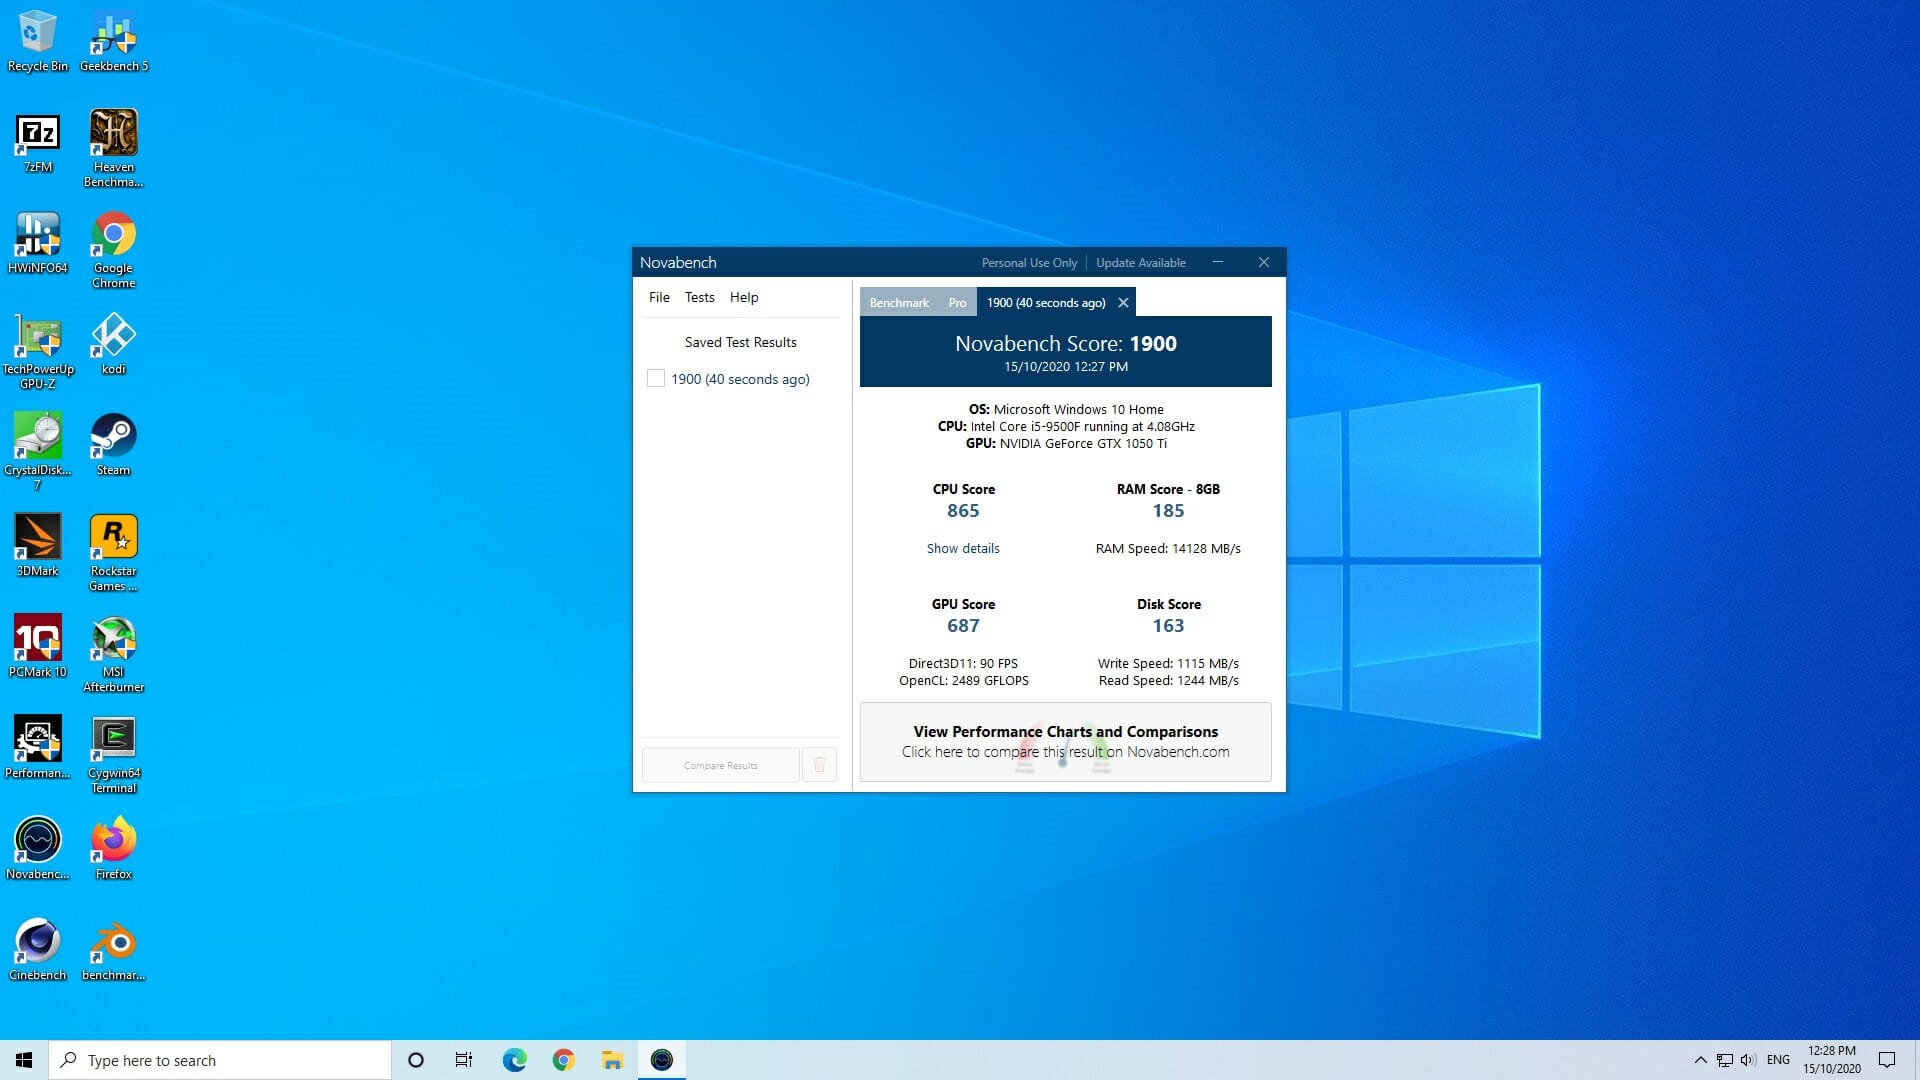This screenshot has height=1080, width=1920.
Task: Close the 1900 result tab
Action: pos(1123,302)
